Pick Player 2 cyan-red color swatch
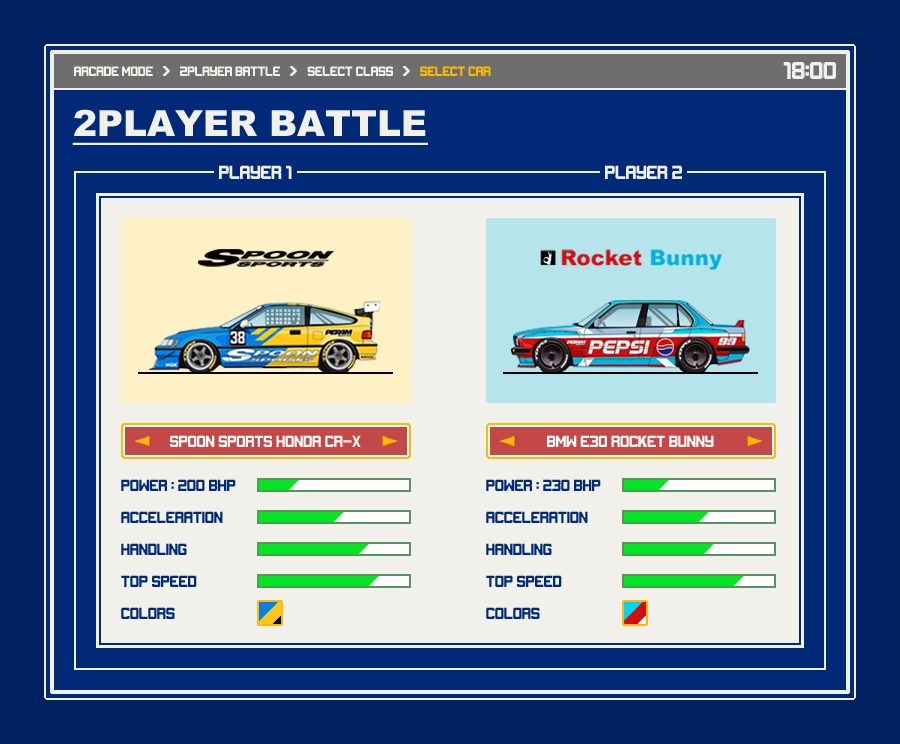The height and width of the screenshot is (744, 900). [x=635, y=613]
